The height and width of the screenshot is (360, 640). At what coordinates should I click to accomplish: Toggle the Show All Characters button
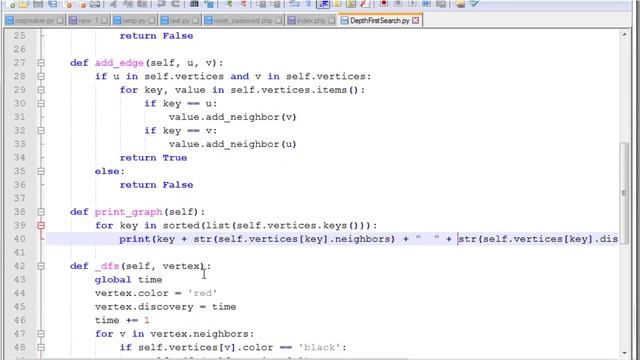(x=308, y=4)
